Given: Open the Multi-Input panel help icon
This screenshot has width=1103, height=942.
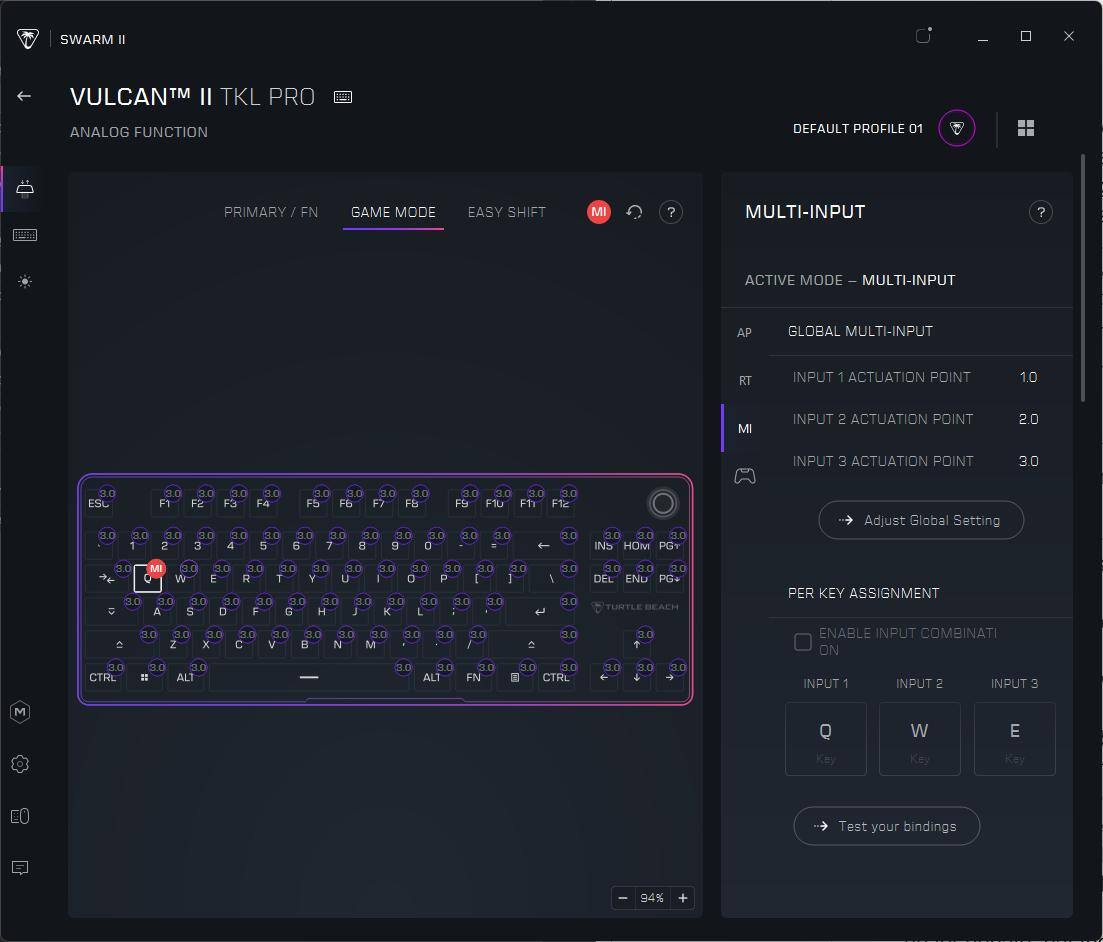Looking at the screenshot, I should [1040, 212].
